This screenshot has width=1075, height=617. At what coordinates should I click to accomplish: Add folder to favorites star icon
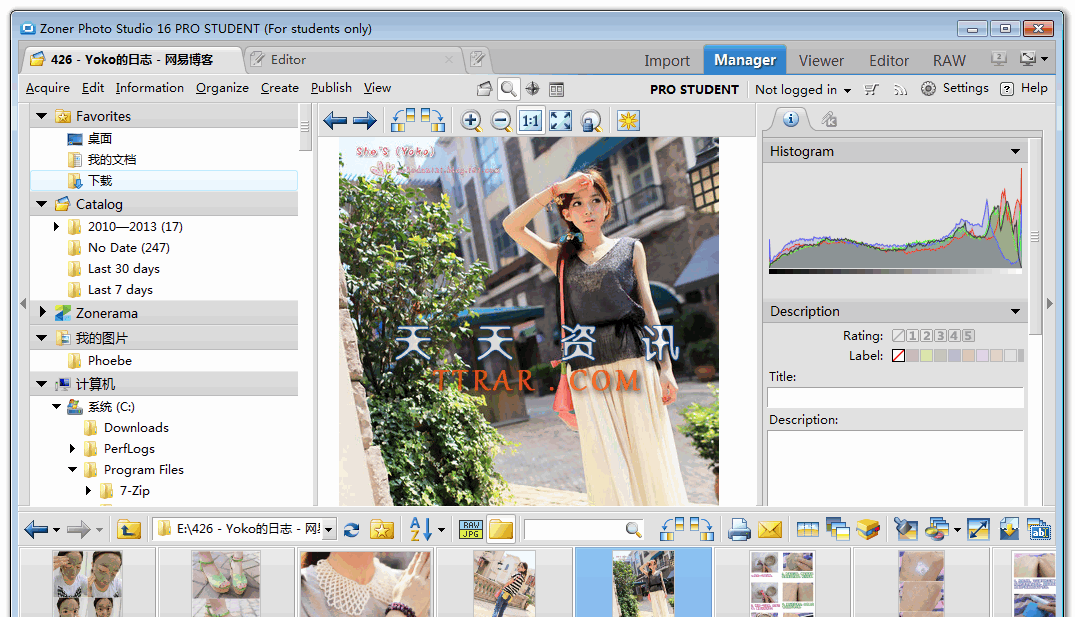coord(382,529)
